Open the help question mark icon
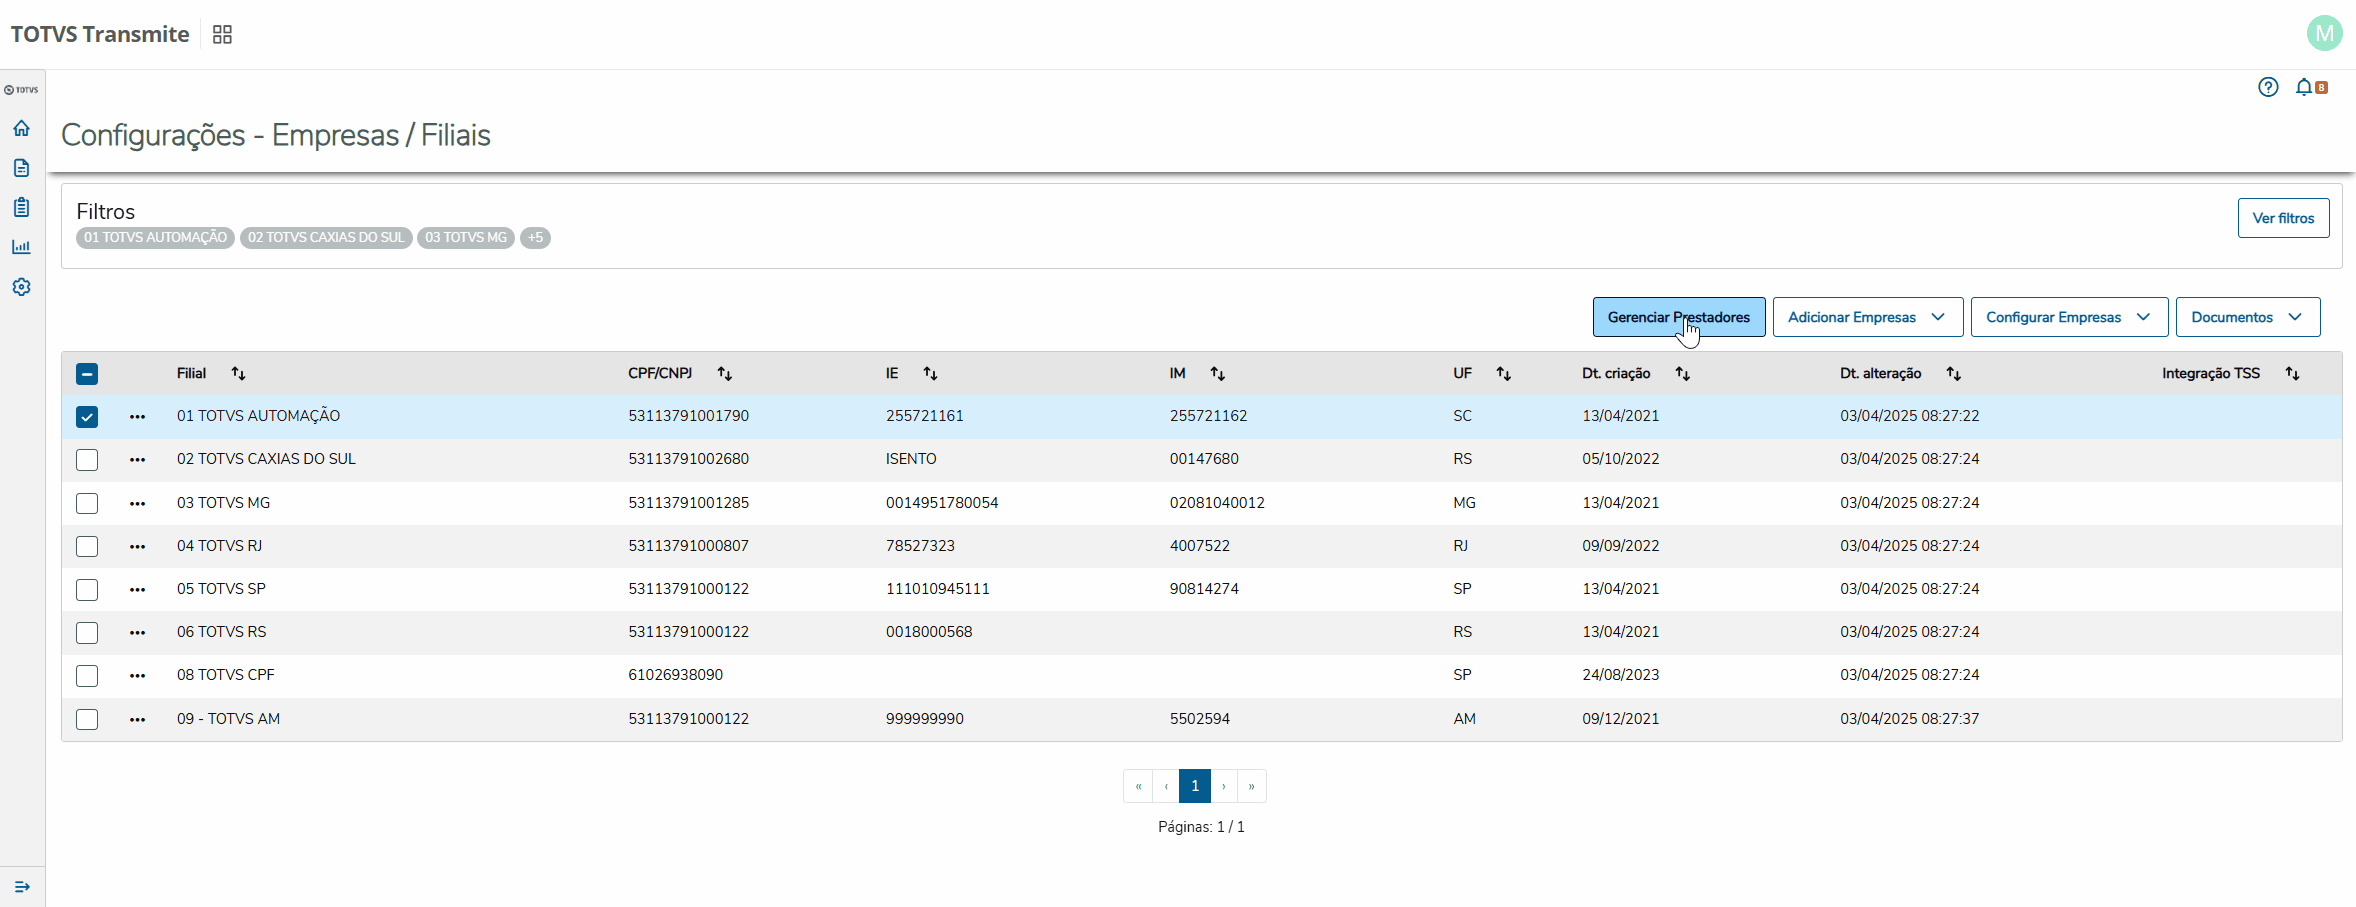The height and width of the screenshot is (907, 2356). click(2268, 87)
